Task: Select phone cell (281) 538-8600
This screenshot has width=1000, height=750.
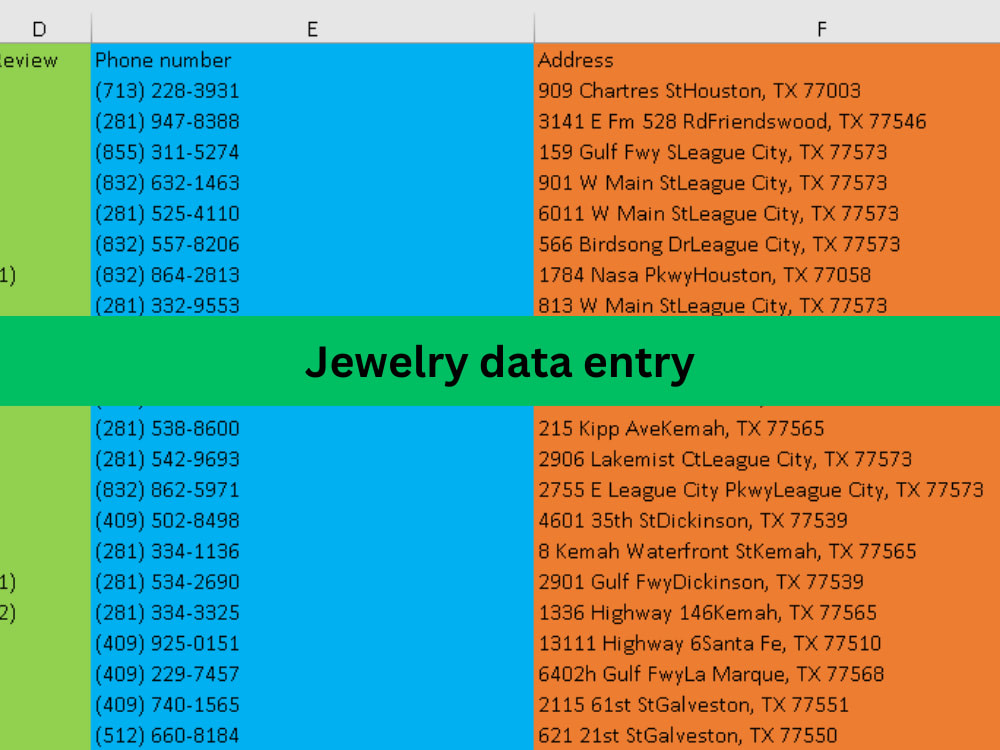Action: [312, 429]
